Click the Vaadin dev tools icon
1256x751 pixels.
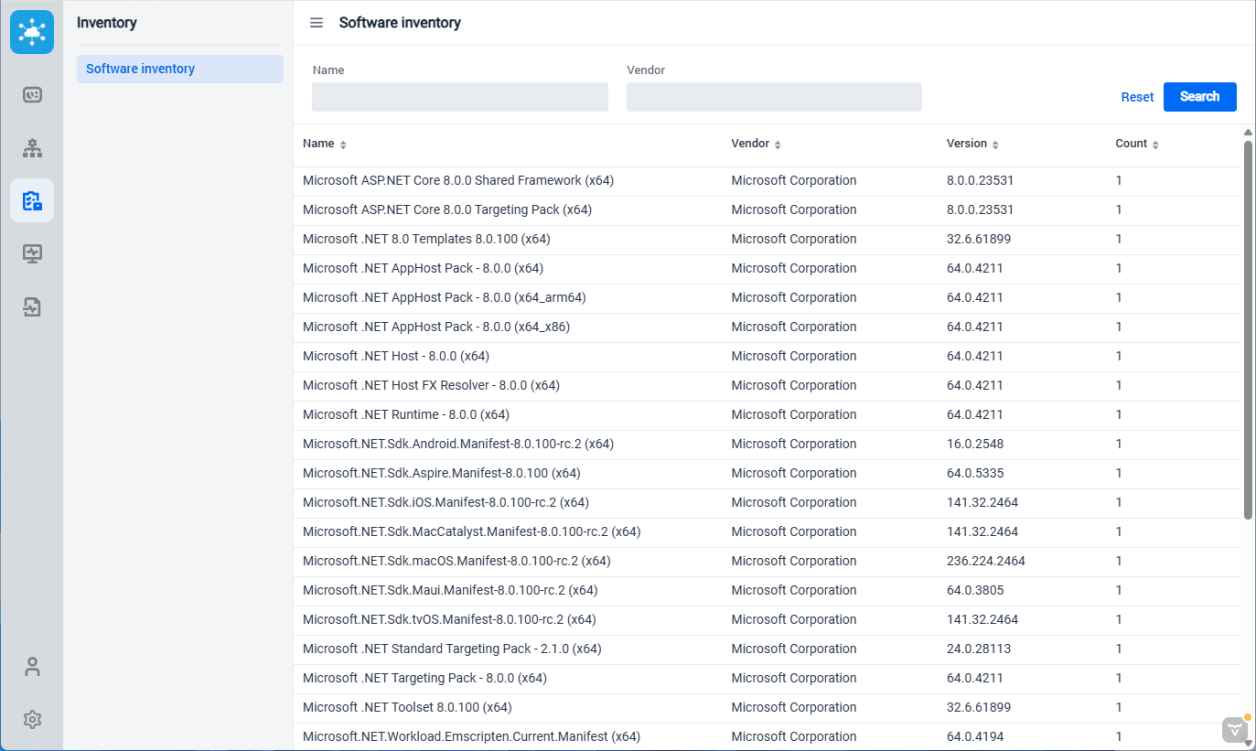[x=1236, y=728]
